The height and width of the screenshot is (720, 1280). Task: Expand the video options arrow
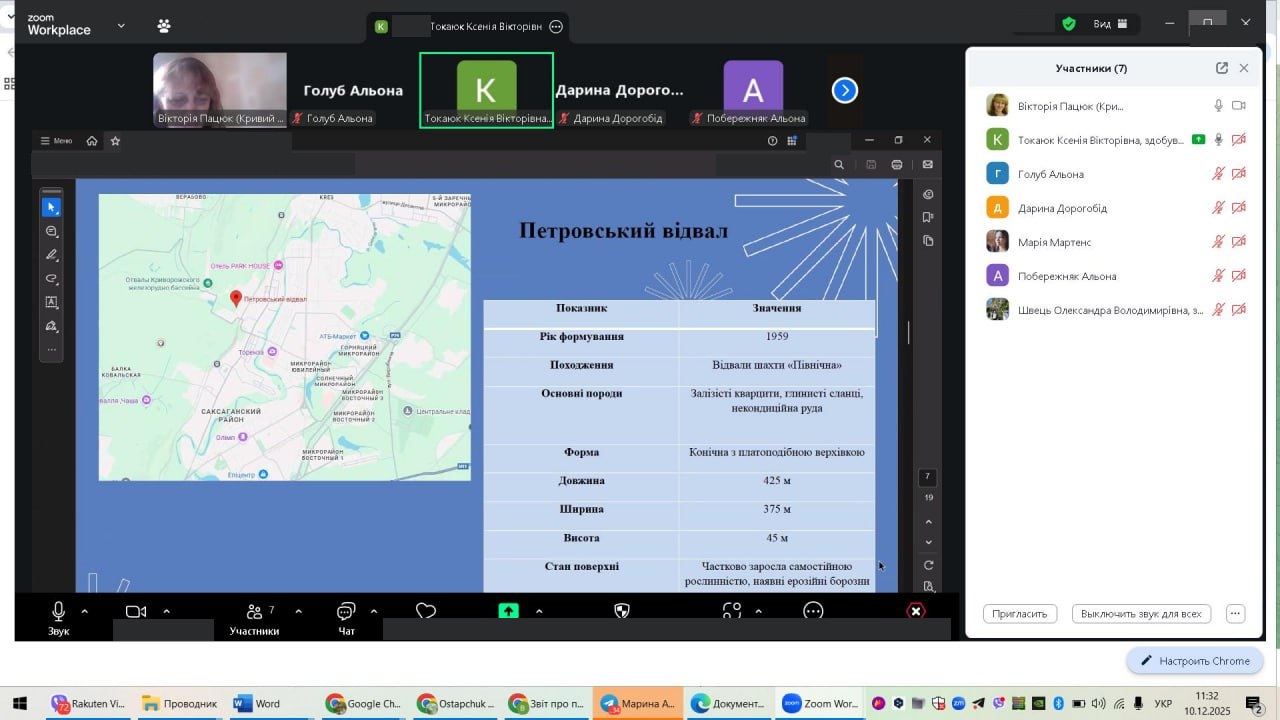click(166, 611)
